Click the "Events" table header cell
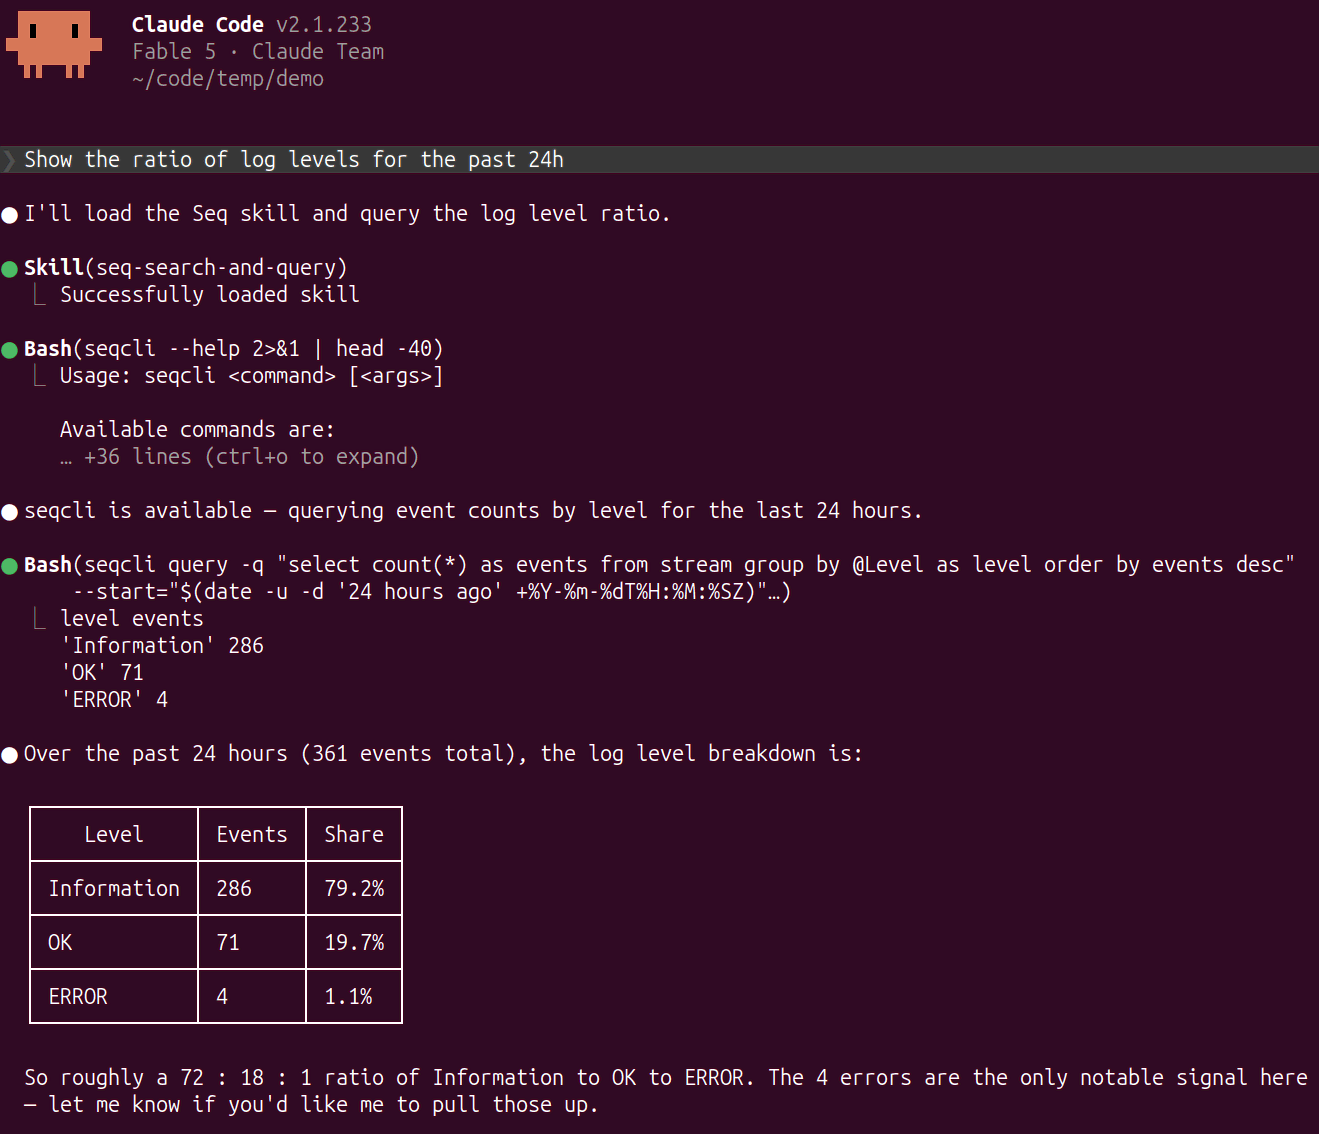 (x=252, y=834)
